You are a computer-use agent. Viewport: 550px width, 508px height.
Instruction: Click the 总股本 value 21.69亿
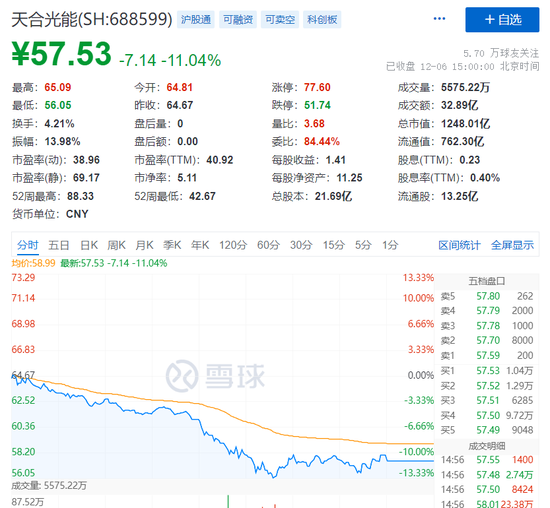pyautogui.click(x=333, y=196)
